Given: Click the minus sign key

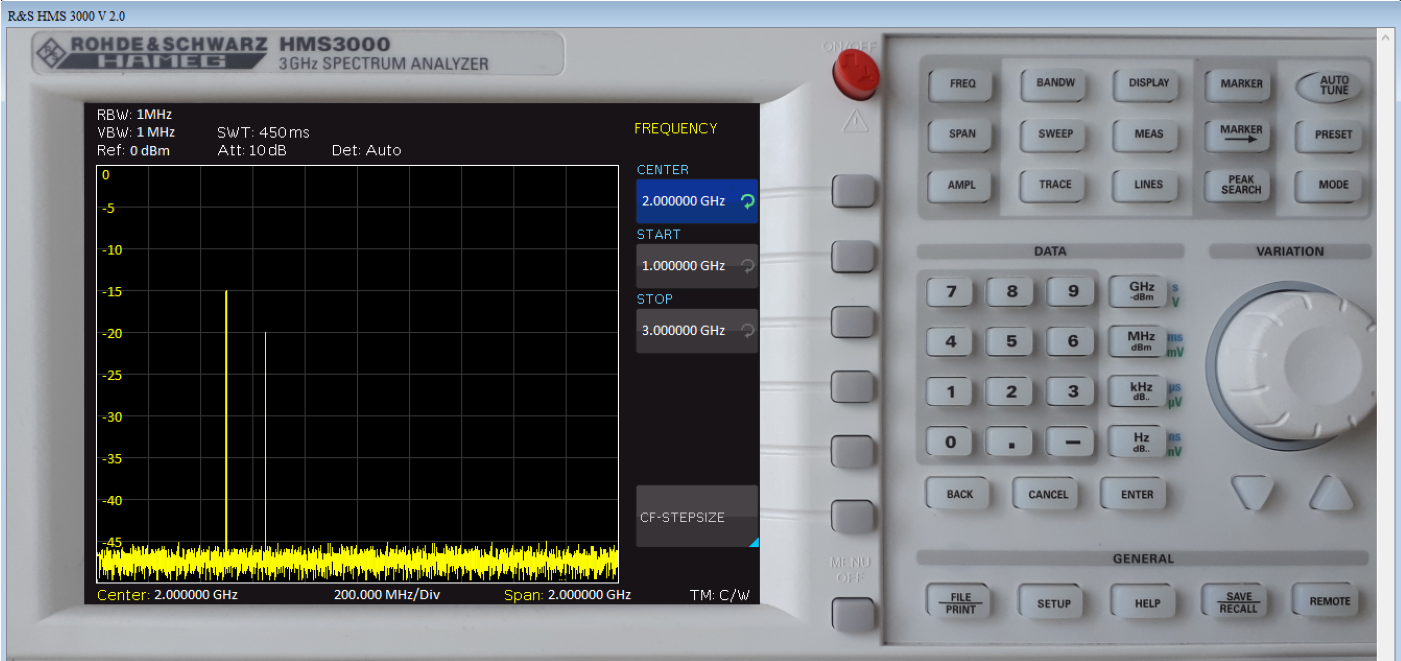Looking at the screenshot, I should click(x=1072, y=443).
